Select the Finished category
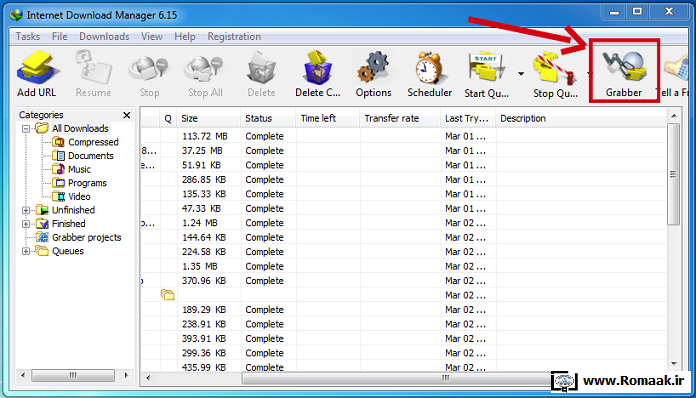Image resolution: width=696 pixels, height=398 pixels. click(x=68, y=224)
